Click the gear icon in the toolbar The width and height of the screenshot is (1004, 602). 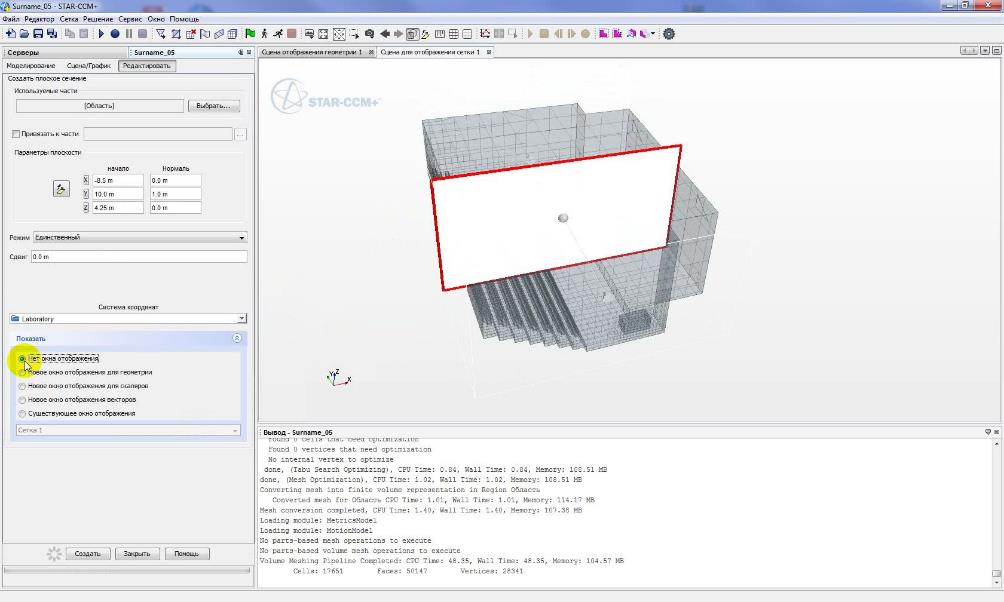point(669,33)
